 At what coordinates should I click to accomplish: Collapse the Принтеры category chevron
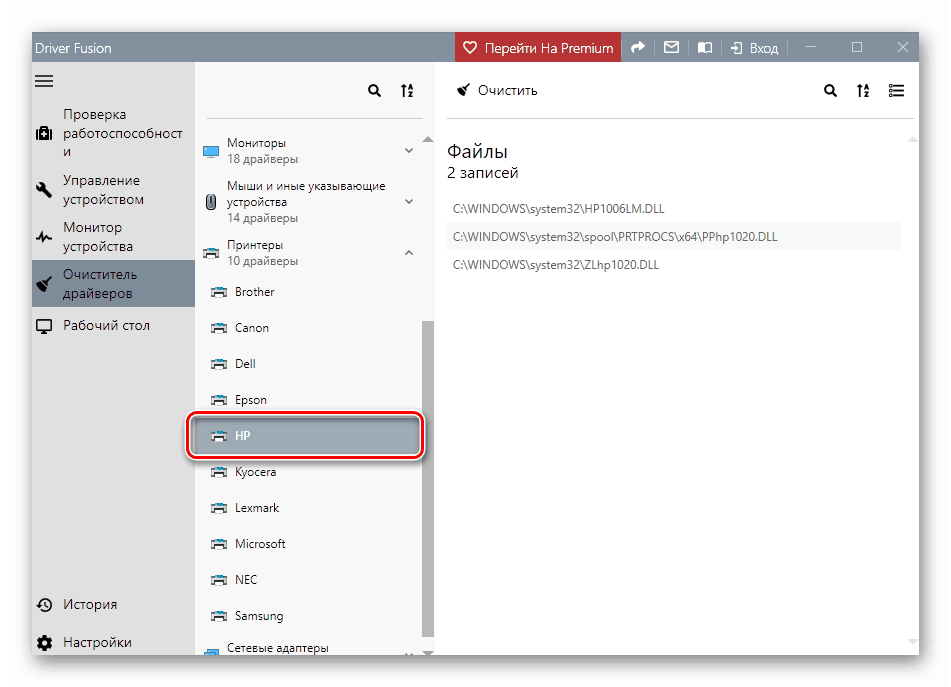(x=409, y=252)
